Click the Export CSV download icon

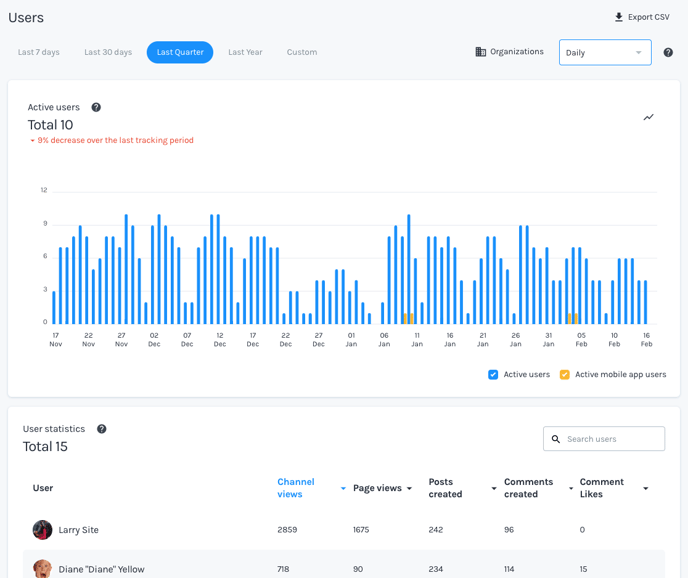[619, 17]
